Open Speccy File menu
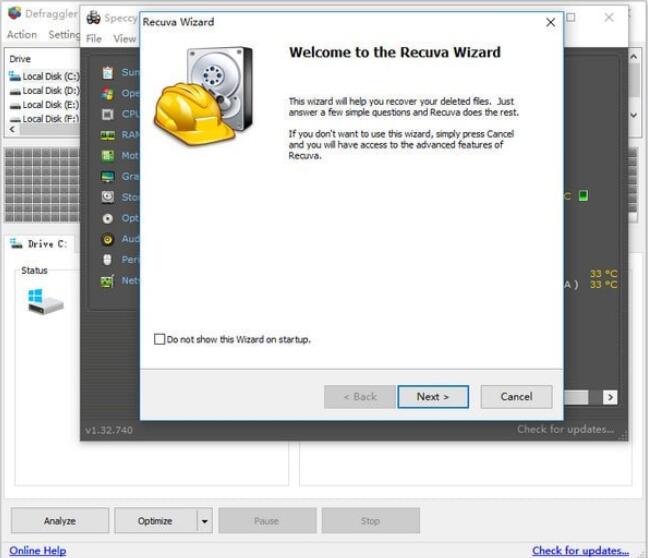 (x=94, y=39)
